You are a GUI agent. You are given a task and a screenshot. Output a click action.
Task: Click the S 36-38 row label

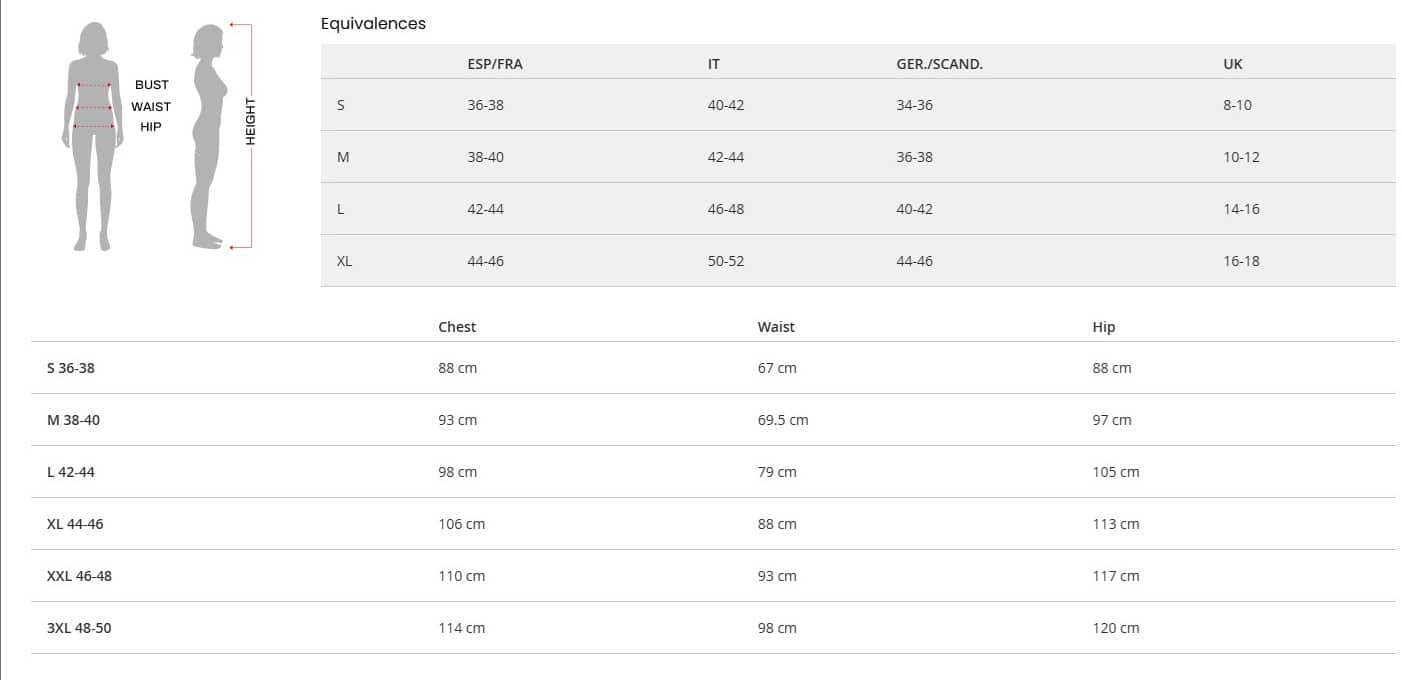pyautogui.click(x=71, y=368)
